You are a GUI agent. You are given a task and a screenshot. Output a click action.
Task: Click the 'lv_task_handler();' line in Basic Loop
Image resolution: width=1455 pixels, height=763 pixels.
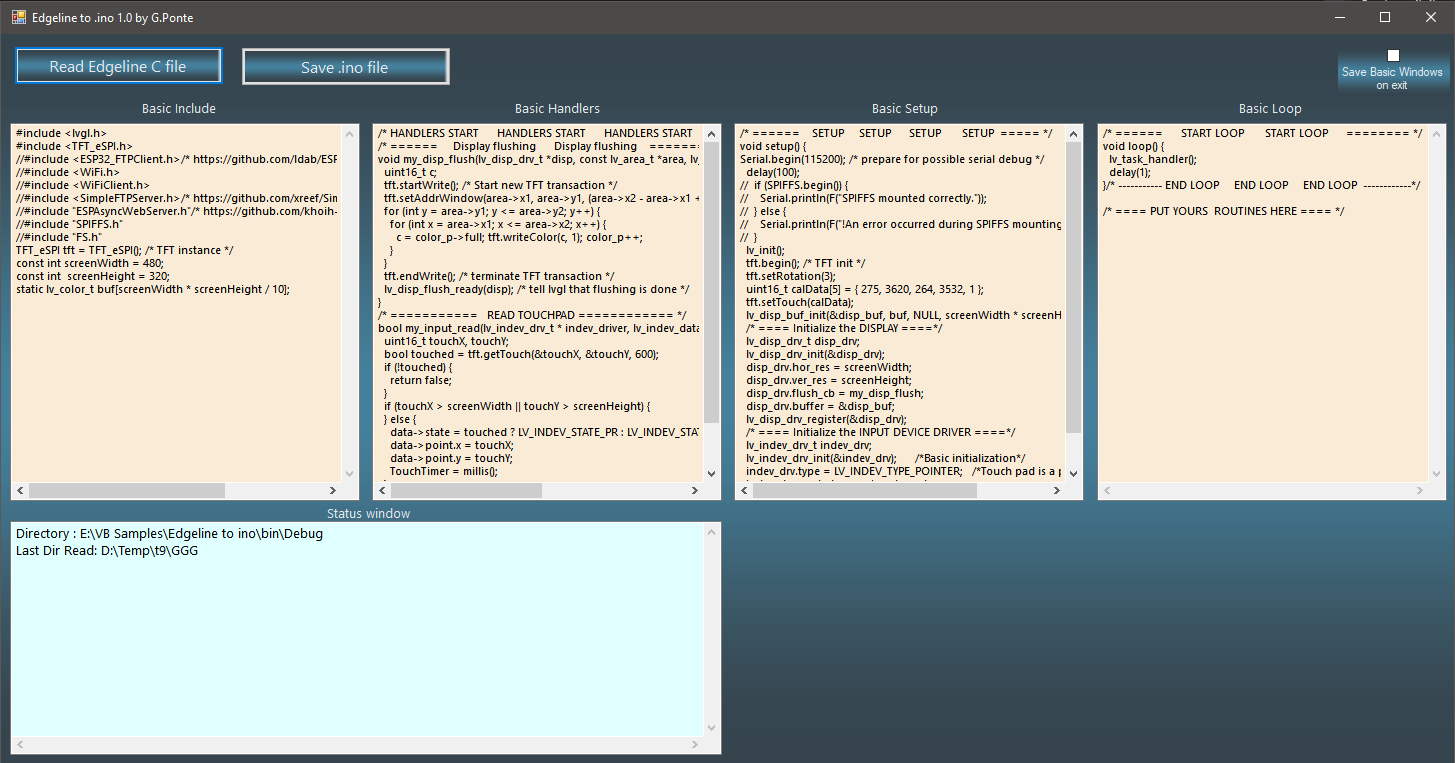[1152, 159]
